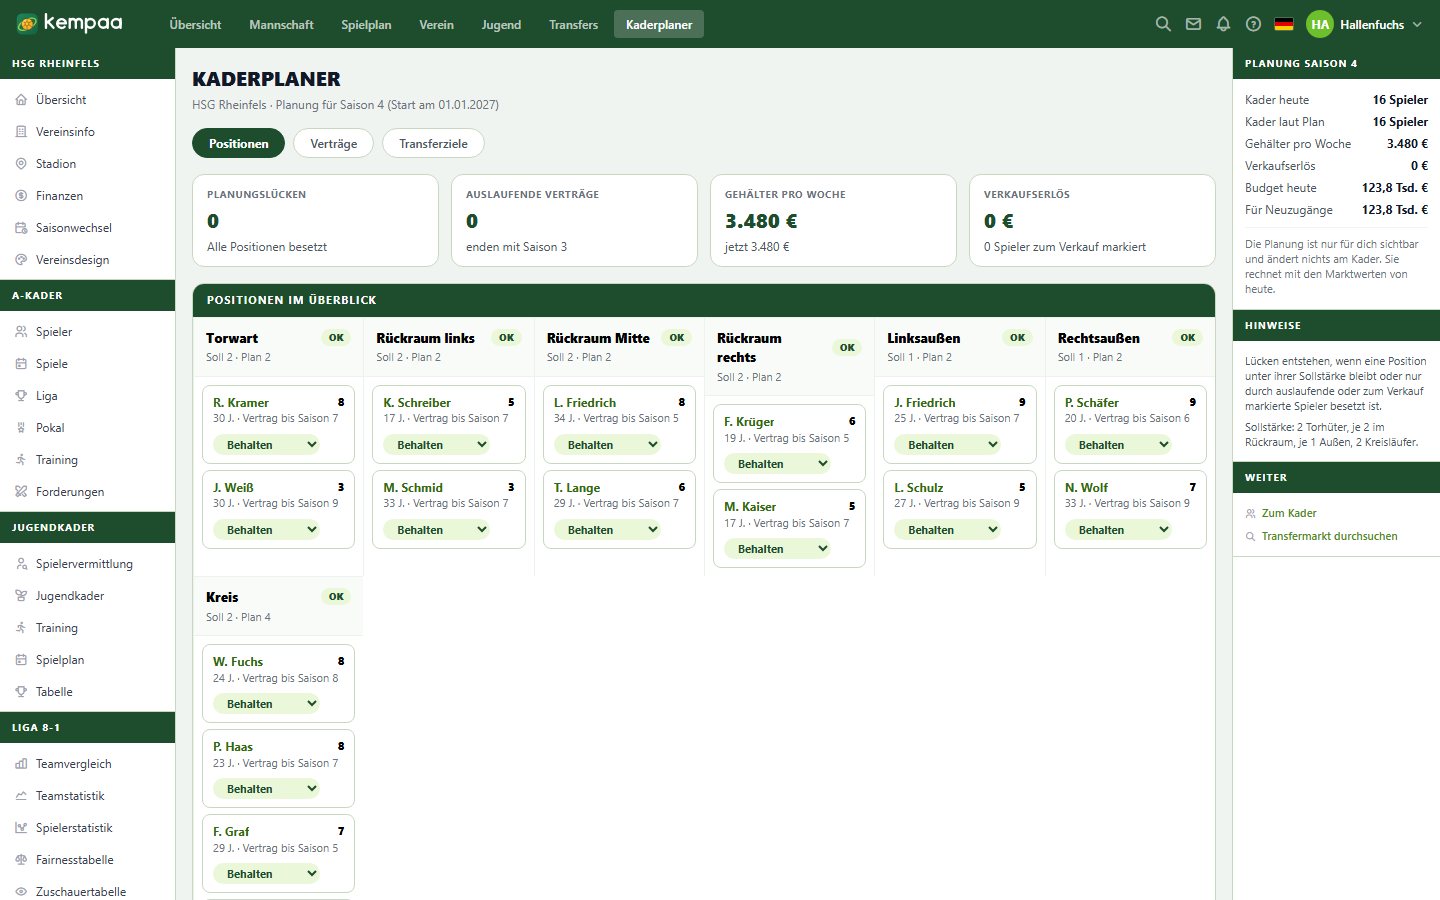Open the Spielplan menu in top navigation
Image resolution: width=1440 pixels, height=900 pixels.
[x=366, y=24]
